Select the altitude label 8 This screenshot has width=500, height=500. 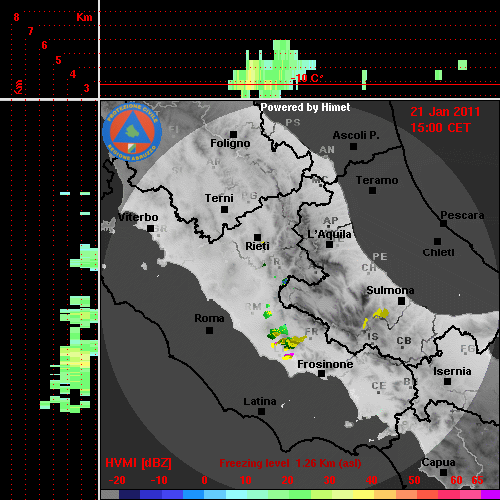click(x=16, y=17)
